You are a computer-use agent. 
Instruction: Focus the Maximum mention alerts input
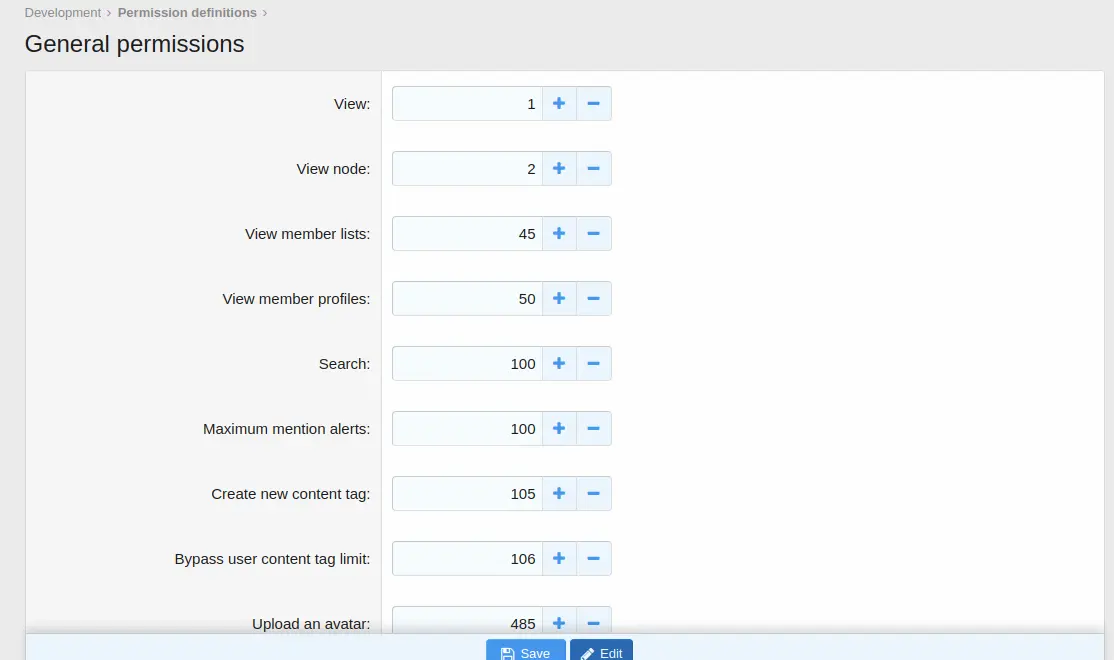[x=467, y=429]
